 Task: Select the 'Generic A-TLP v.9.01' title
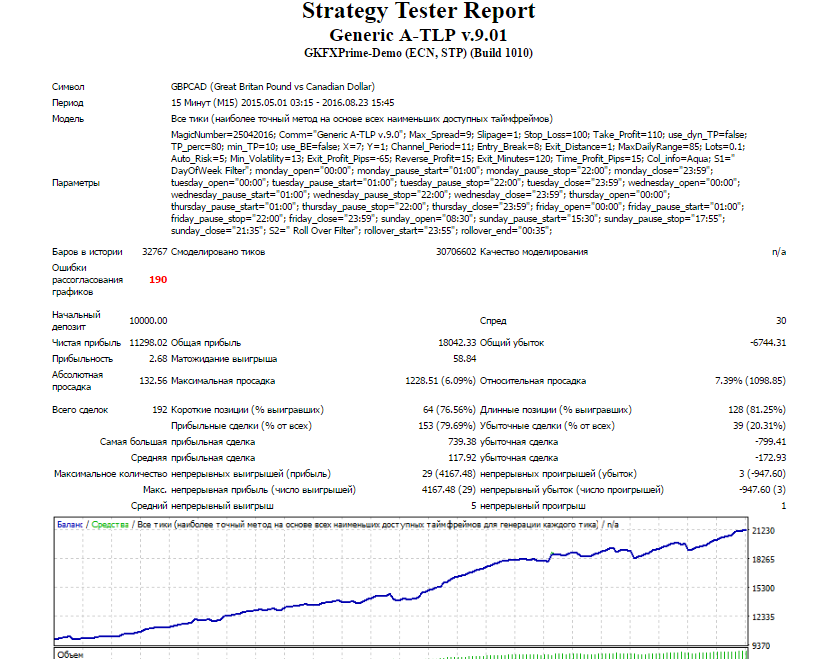(x=418, y=35)
